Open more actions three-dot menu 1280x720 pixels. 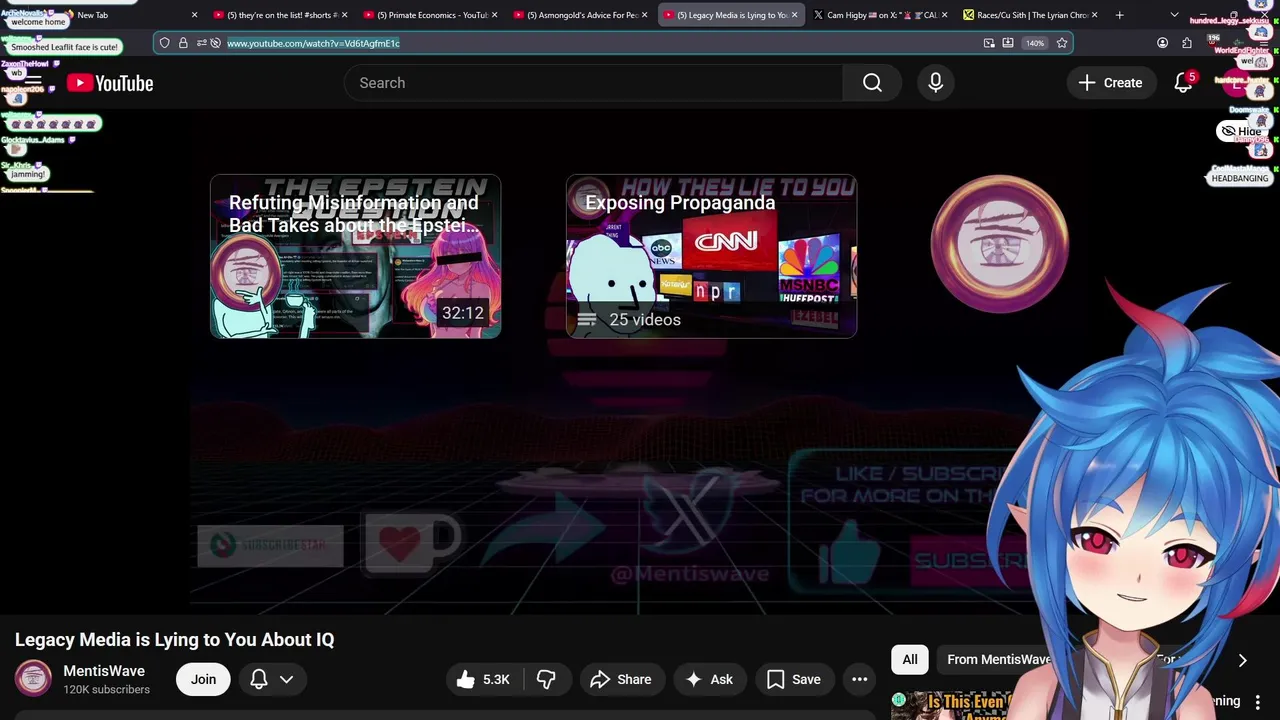[859, 679]
